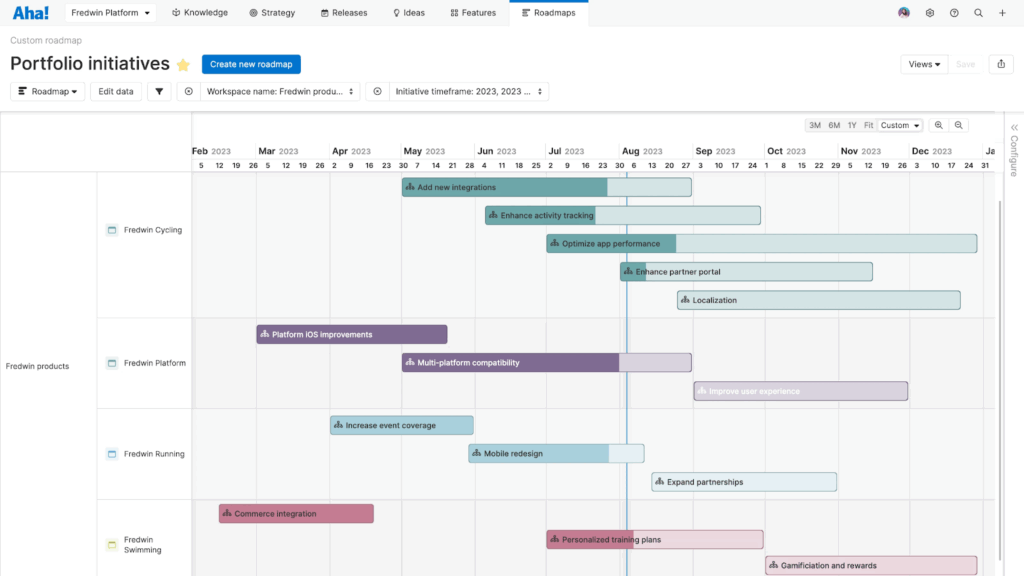Open the settings gear in header
The width and height of the screenshot is (1024, 576).
pos(929,13)
